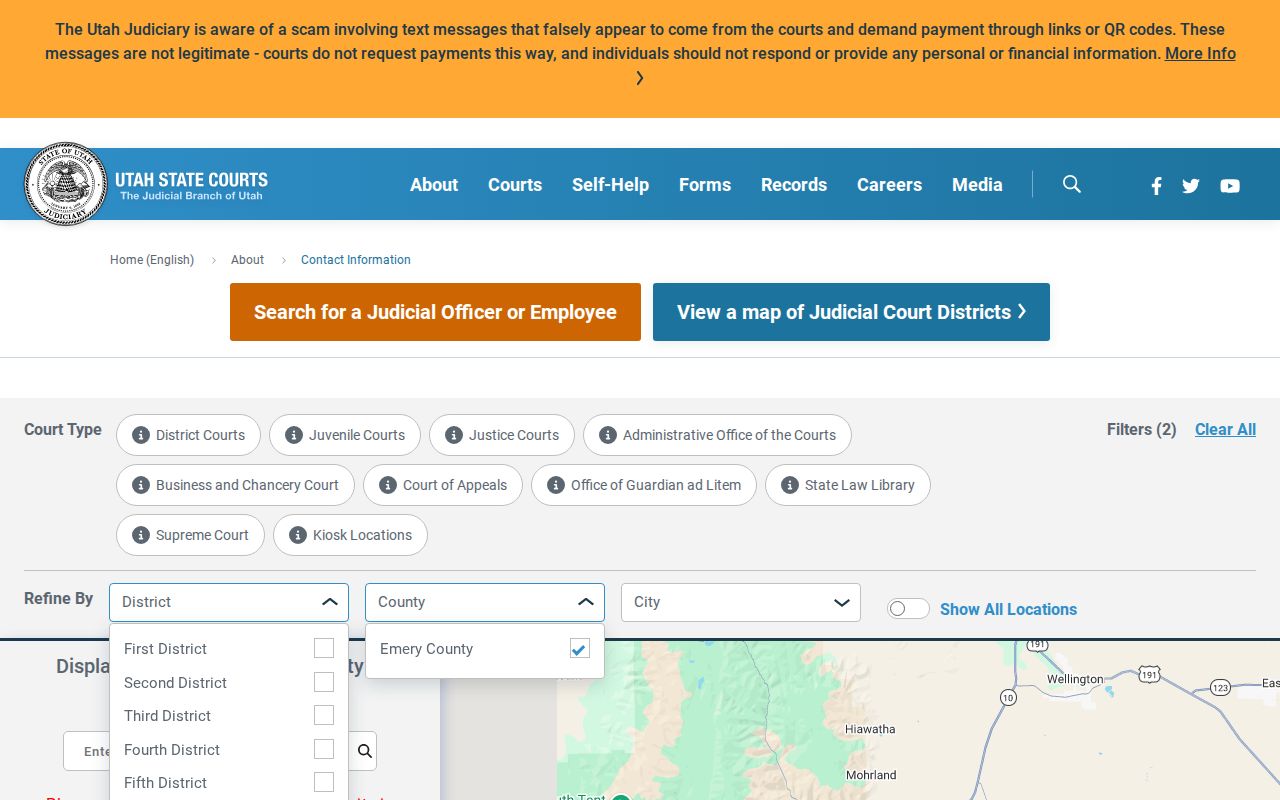Click info icon on Supreme Court chip
The width and height of the screenshot is (1280, 800).
pyautogui.click(x=141, y=535)
